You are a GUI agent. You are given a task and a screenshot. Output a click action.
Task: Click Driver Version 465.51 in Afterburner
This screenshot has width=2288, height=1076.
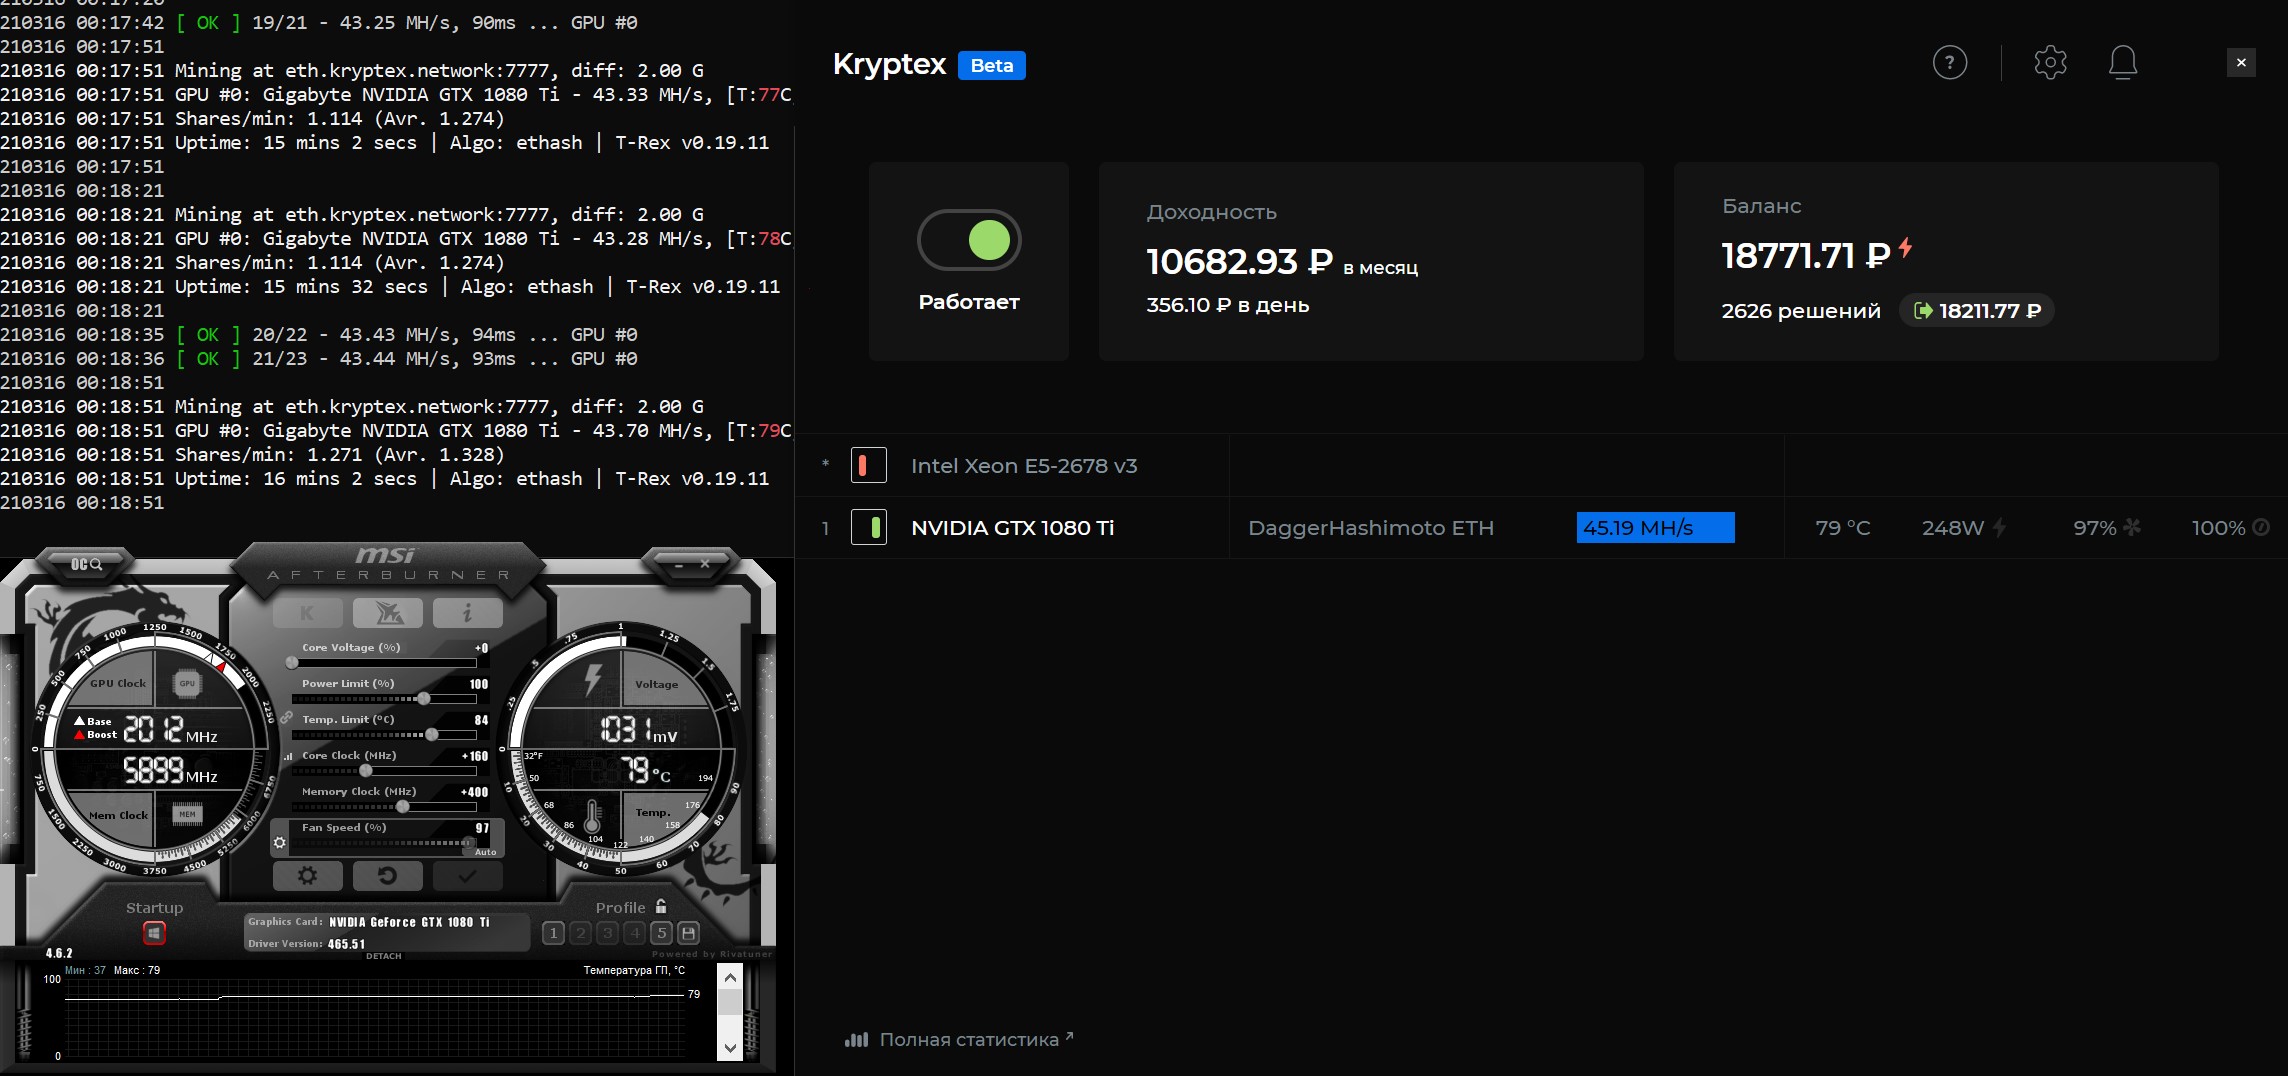point(307,943)
